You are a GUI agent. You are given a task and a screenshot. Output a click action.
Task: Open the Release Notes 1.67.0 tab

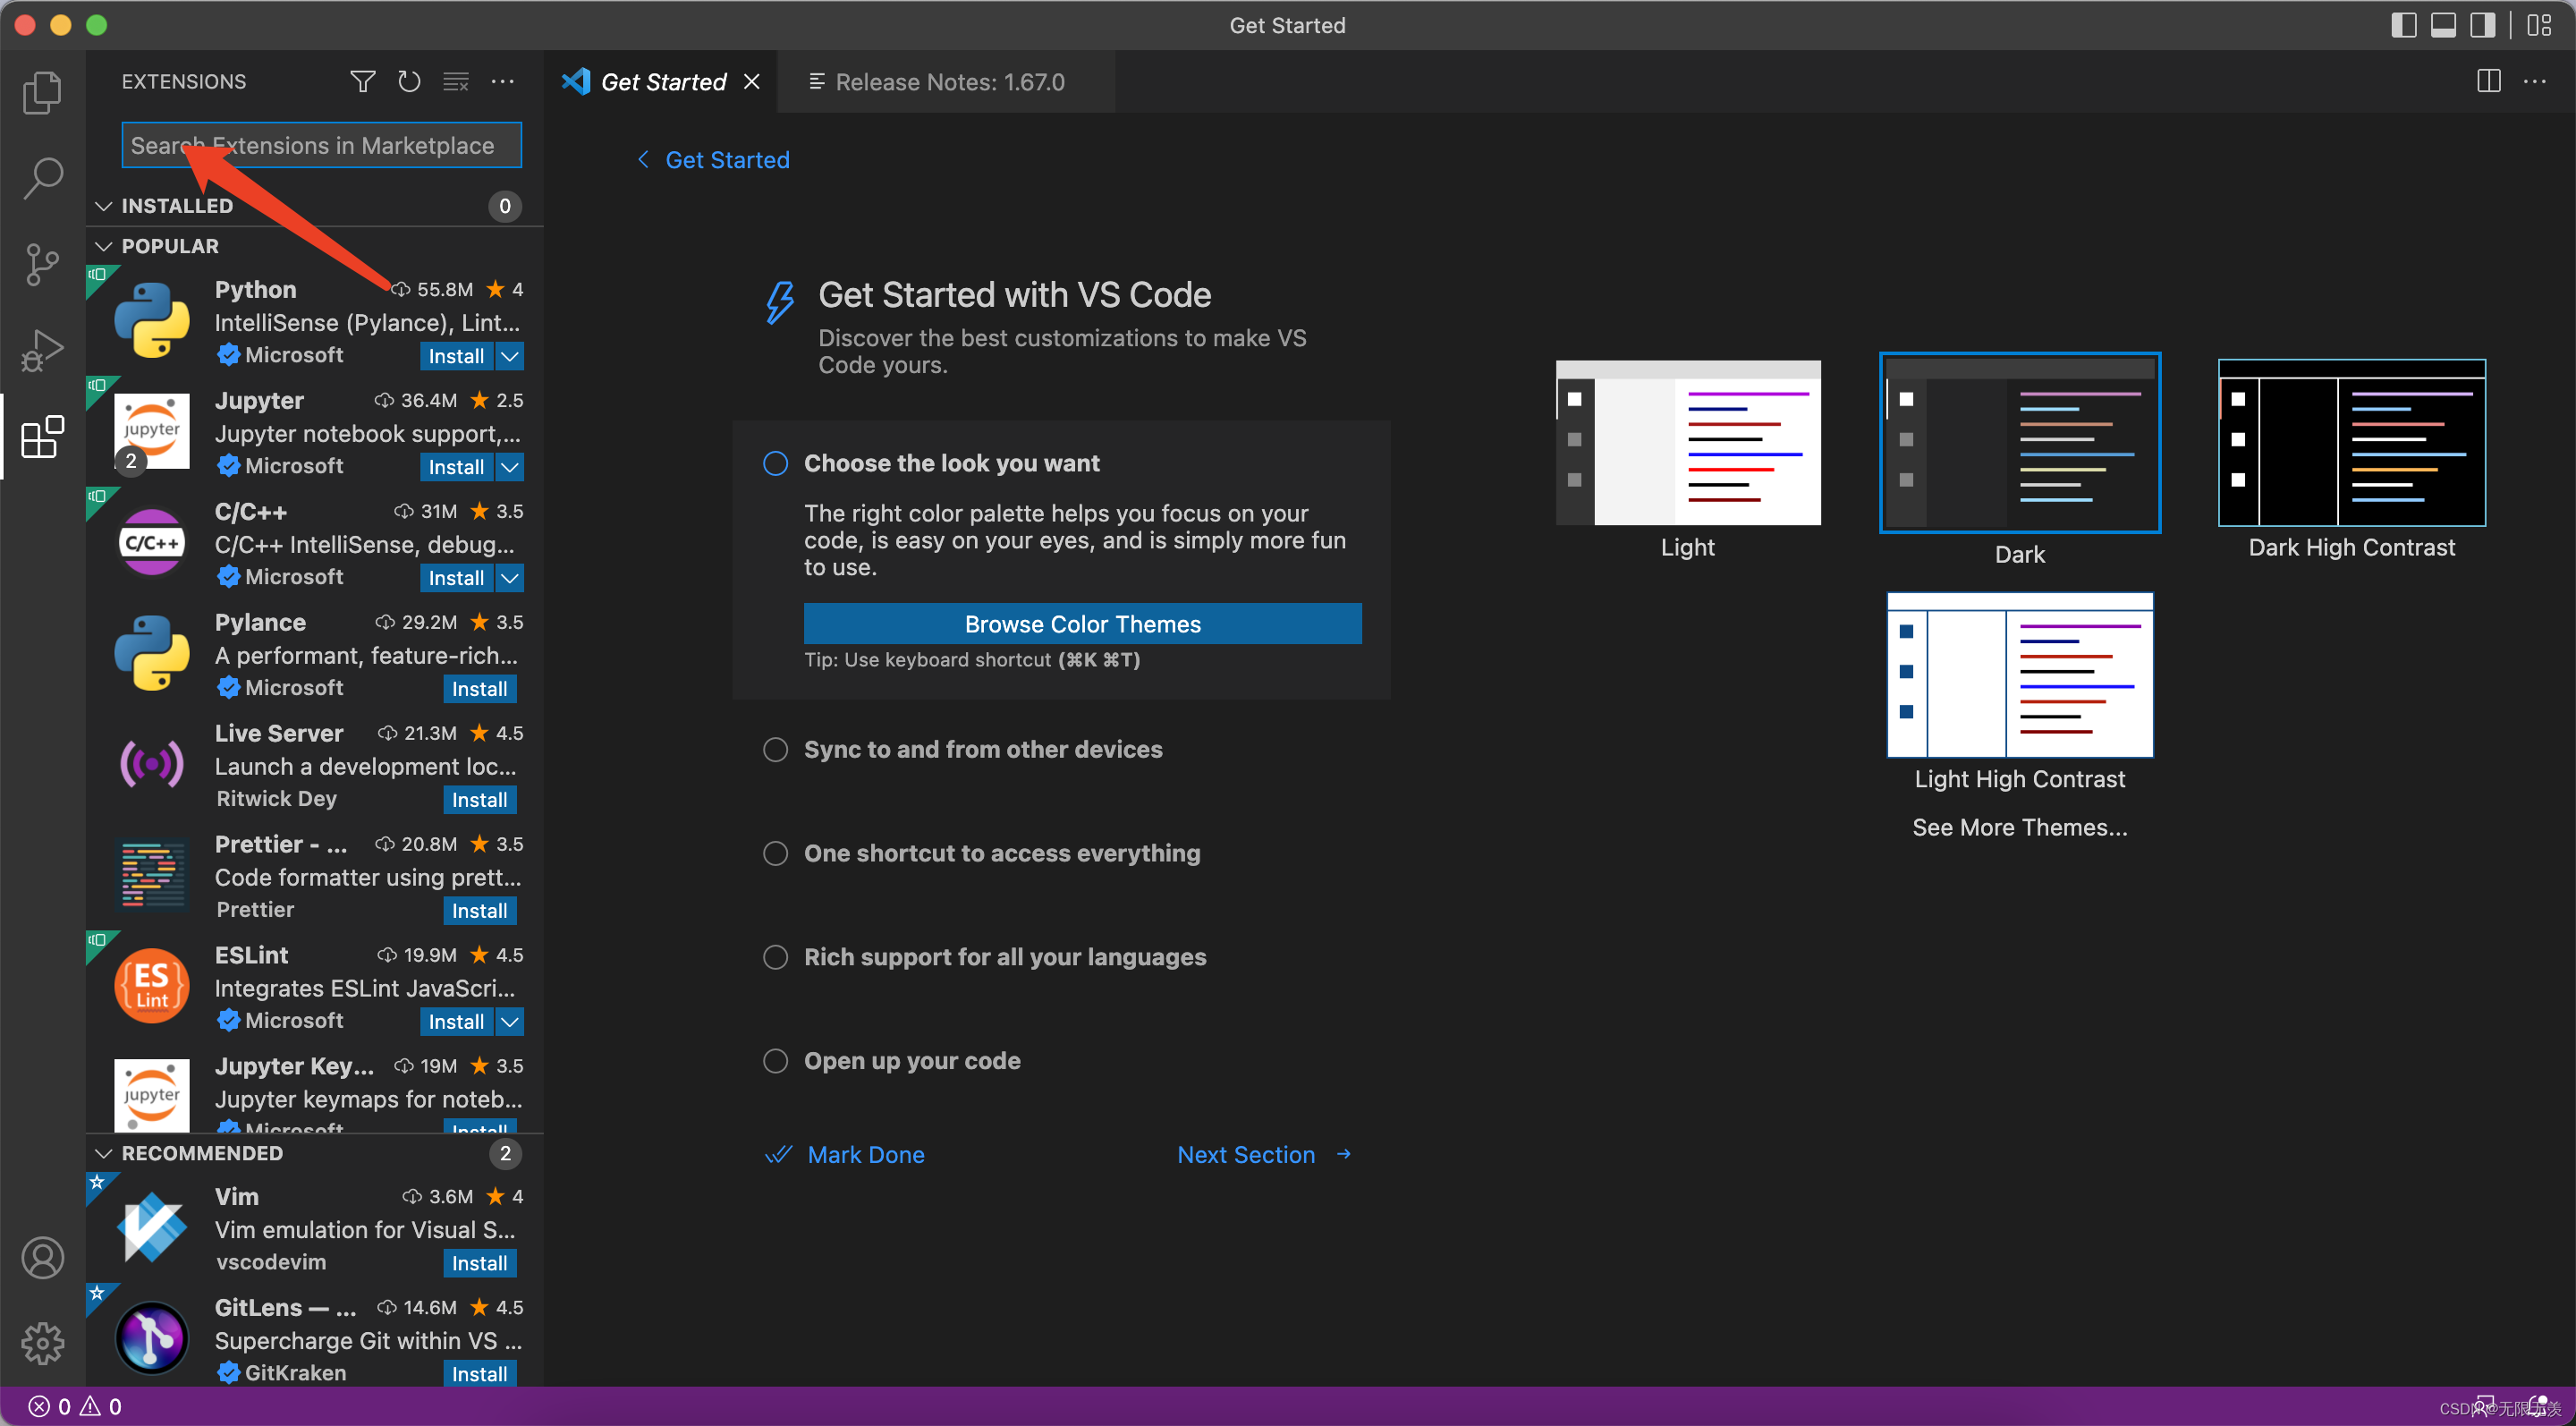945,81
